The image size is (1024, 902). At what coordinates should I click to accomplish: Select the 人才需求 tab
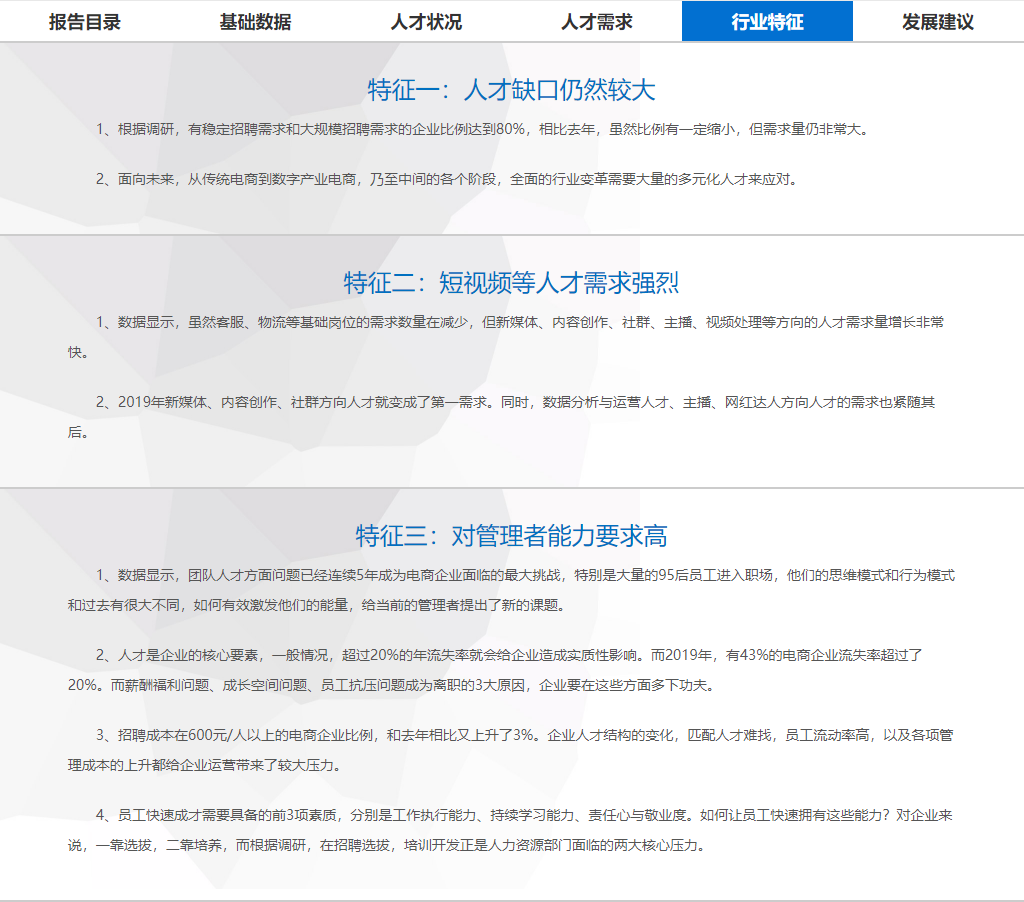[x=596, y=22]
